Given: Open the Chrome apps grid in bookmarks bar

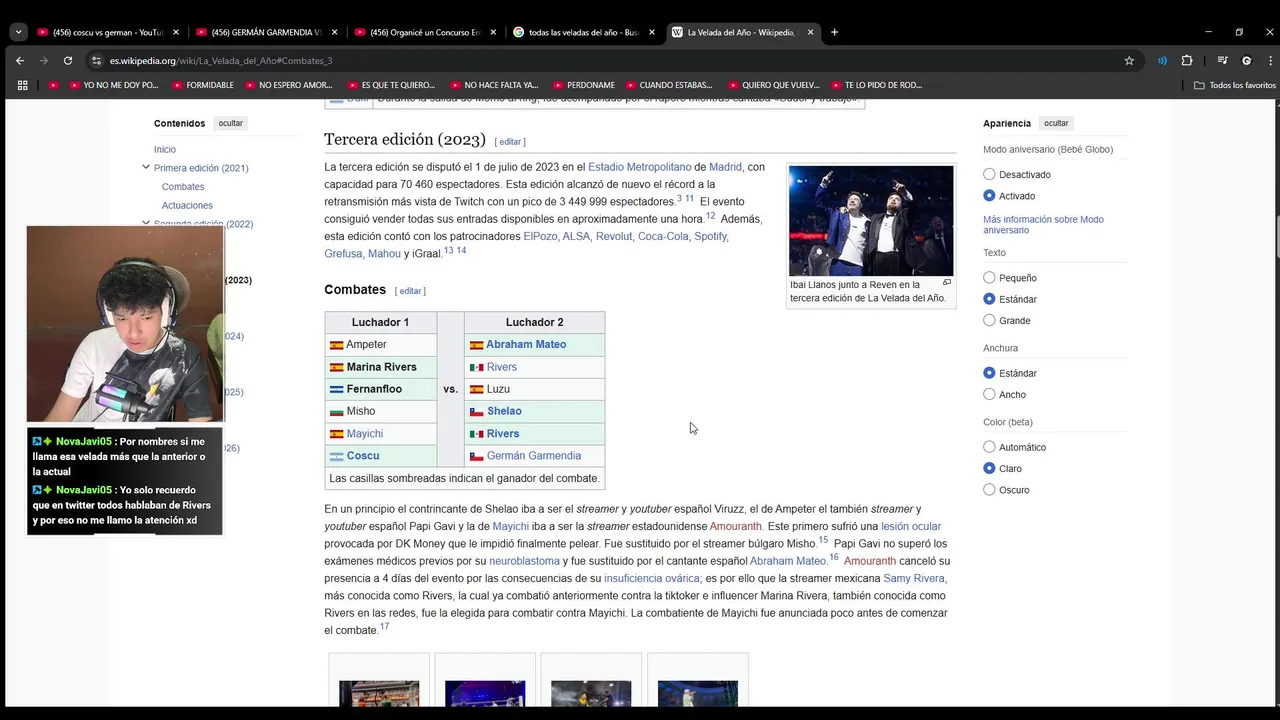Looking at the screenshot, I should (22, 85).
